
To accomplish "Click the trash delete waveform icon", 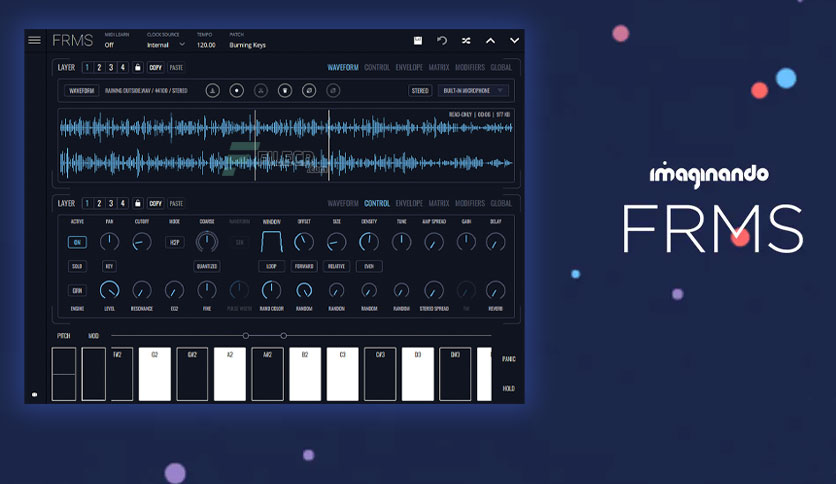I will point(285,91).
